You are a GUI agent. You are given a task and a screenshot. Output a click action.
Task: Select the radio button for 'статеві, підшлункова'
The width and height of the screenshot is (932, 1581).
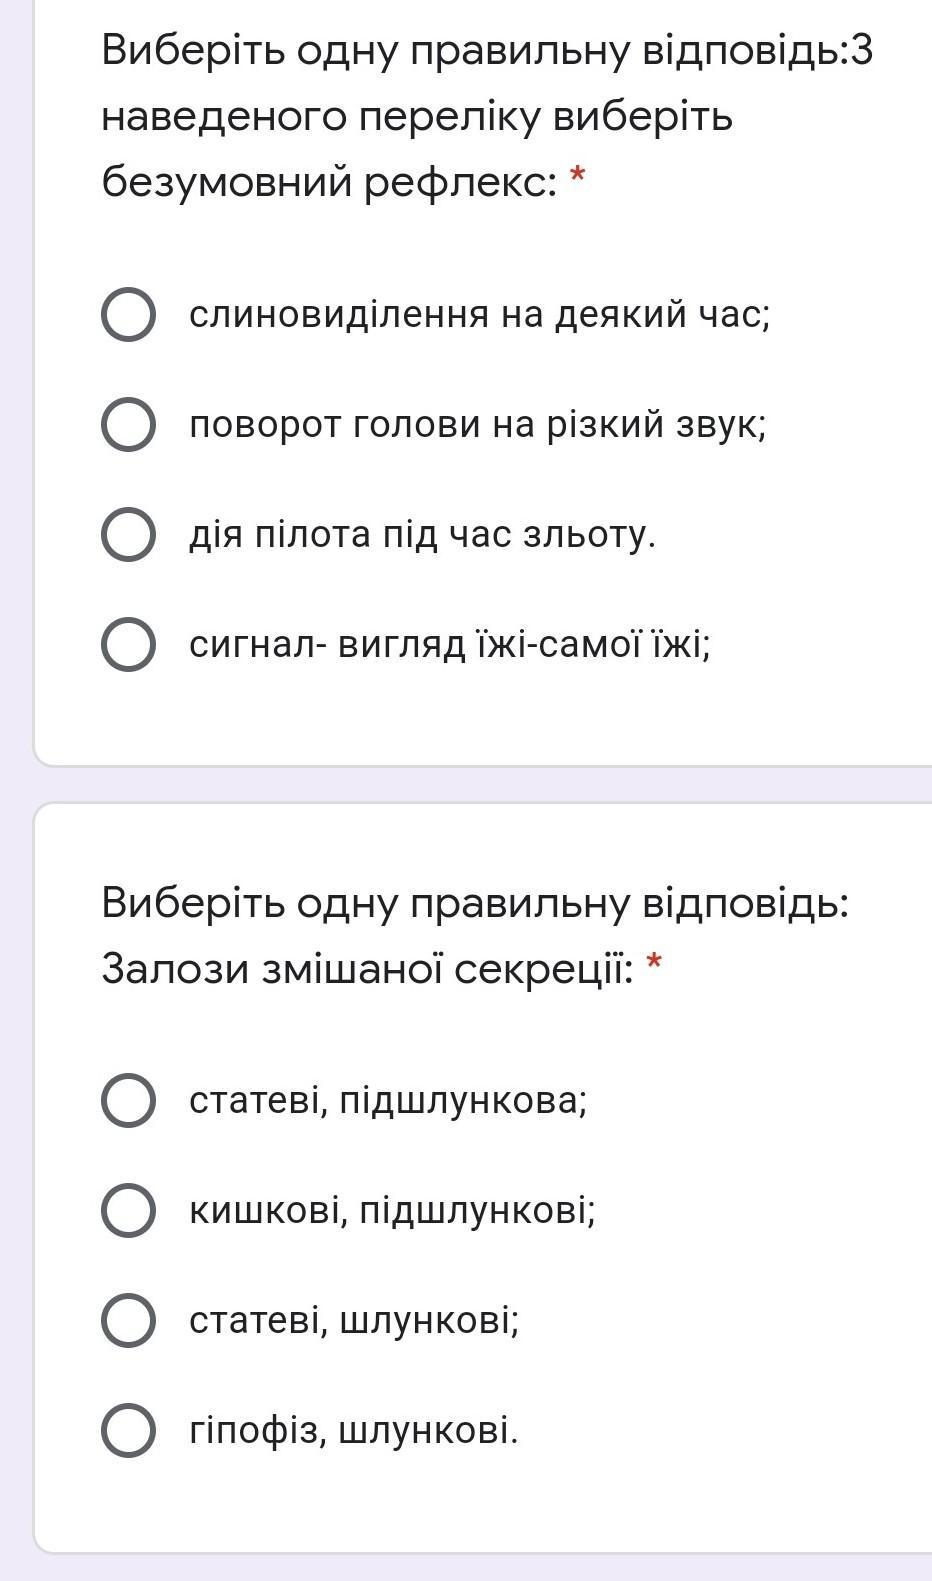128,1100
